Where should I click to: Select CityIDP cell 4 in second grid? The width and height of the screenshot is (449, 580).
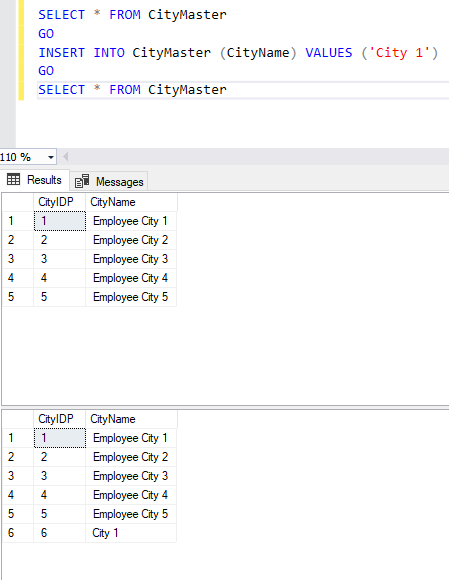[60, 495]
